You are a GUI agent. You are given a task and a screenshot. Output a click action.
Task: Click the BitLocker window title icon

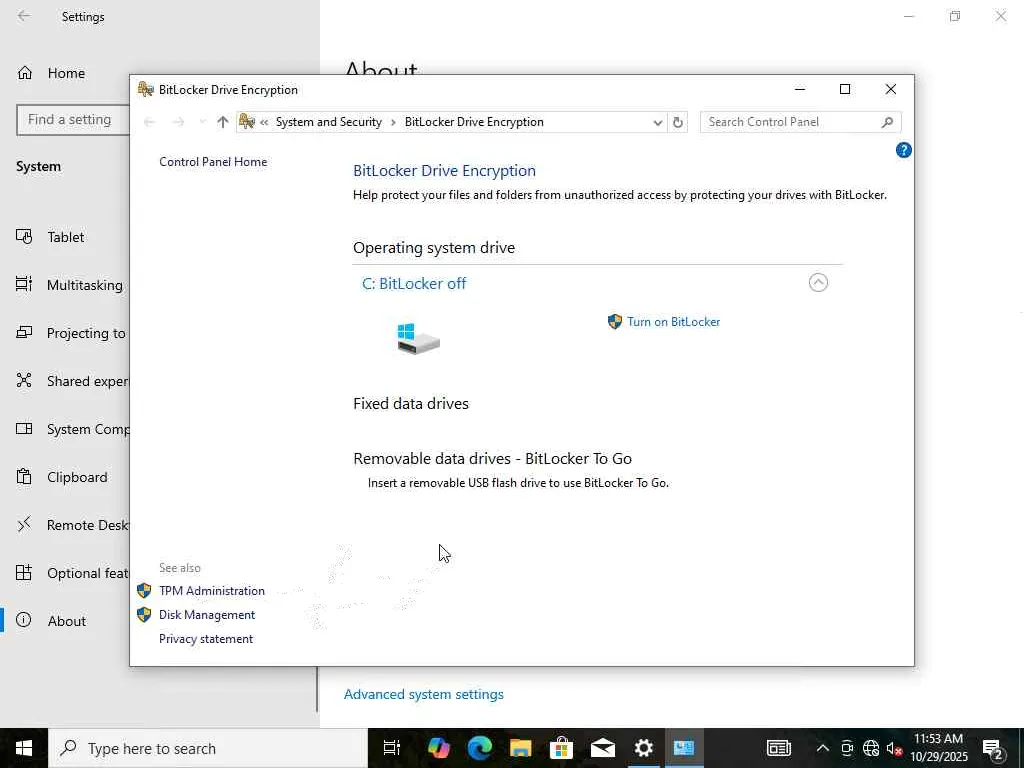click(x=146, y=89)
